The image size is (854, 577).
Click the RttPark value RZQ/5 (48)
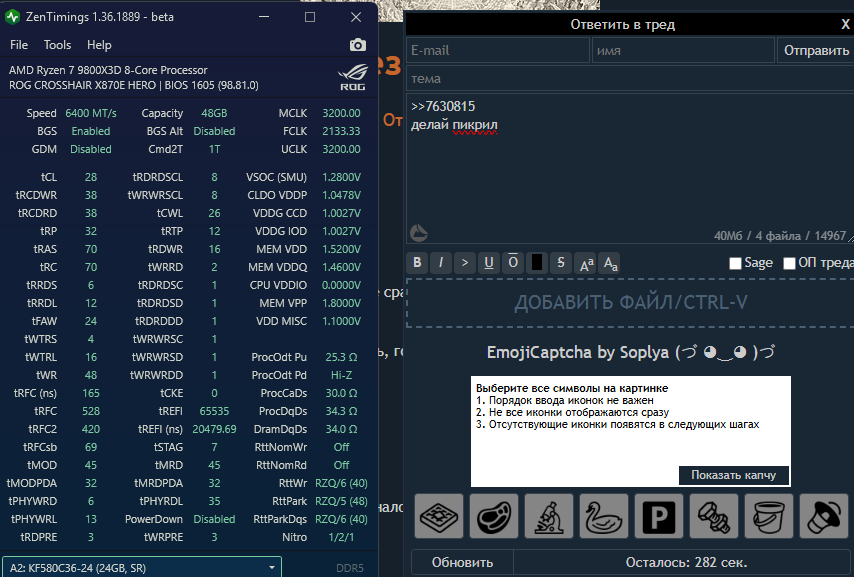click(x=341, y=501)
